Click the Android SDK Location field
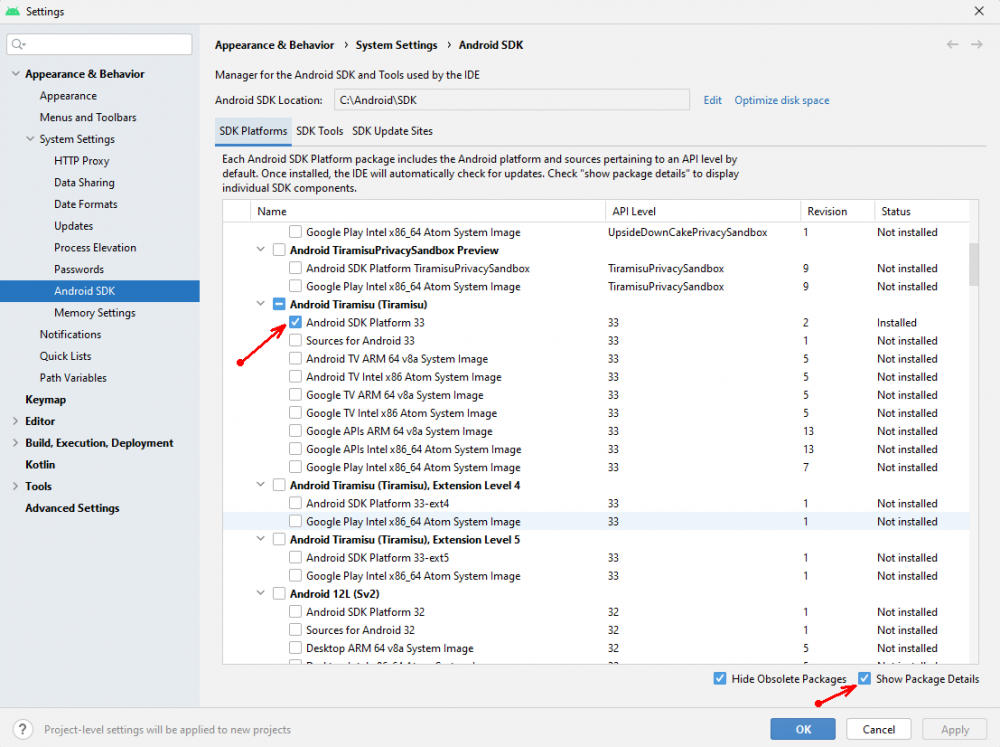Viewport: 1000px width, 747px height. pyautogui.click(x=511, y=100)
